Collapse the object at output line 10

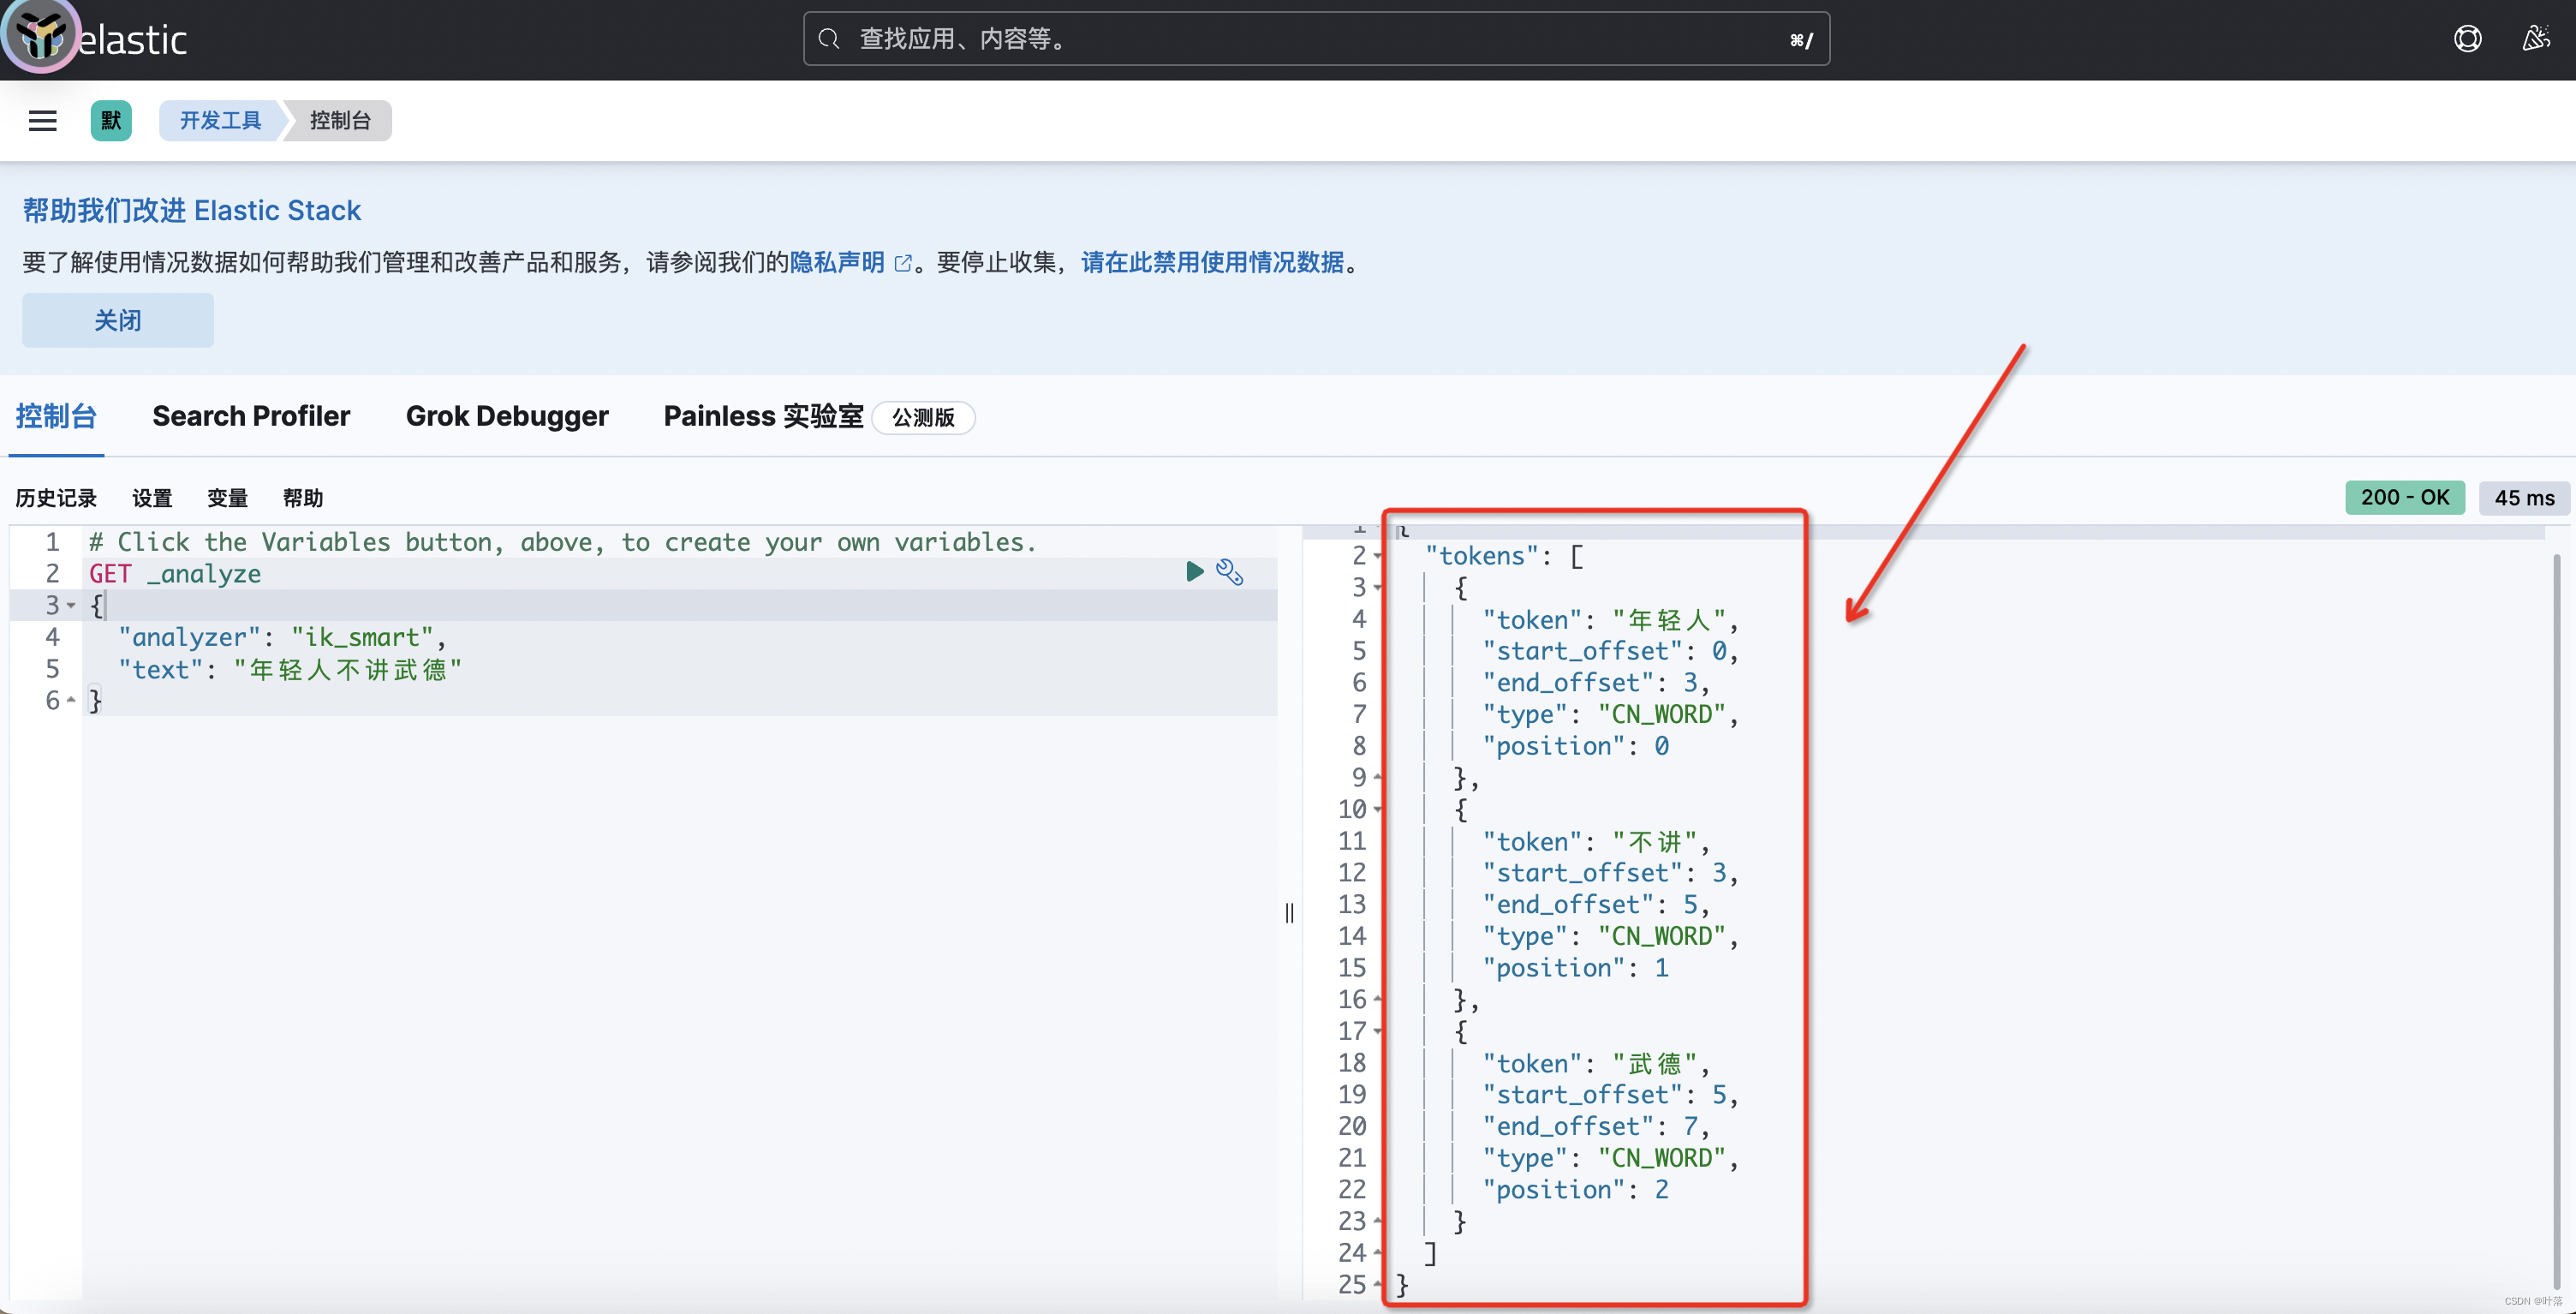pos(1378,810)
